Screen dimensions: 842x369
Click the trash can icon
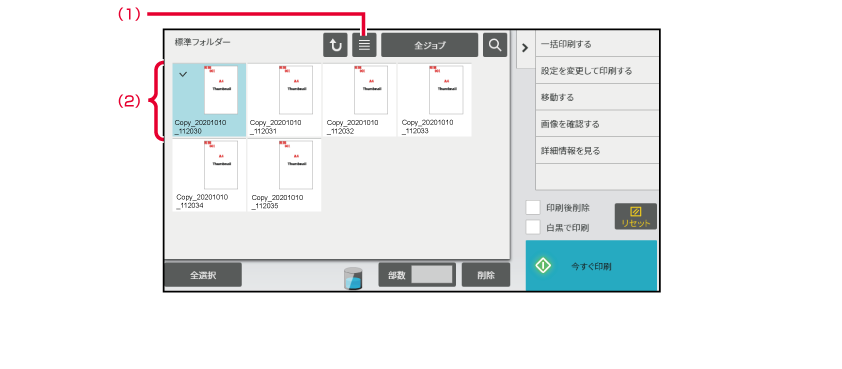[x=353, y=278]
